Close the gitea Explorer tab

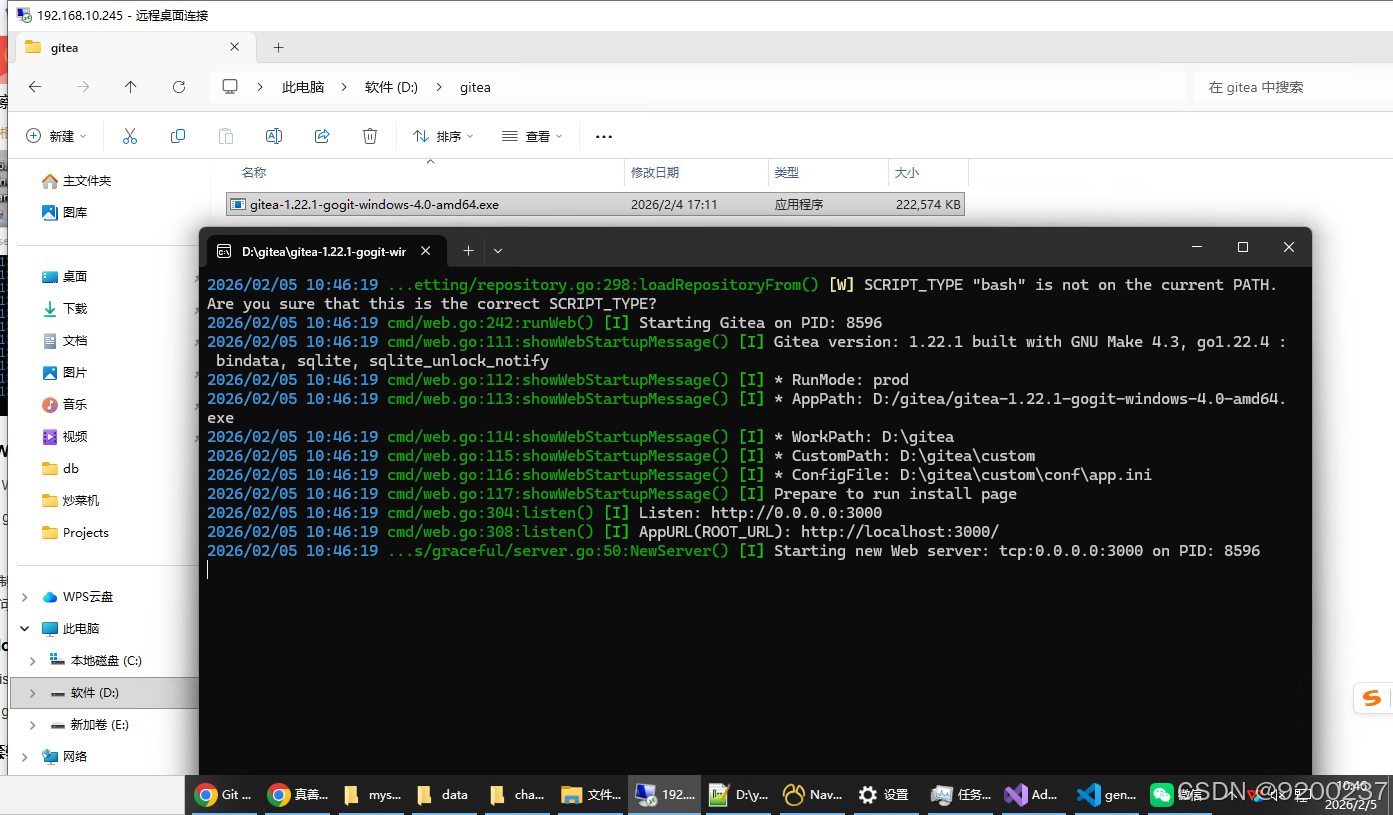click(x=235, y=47)
